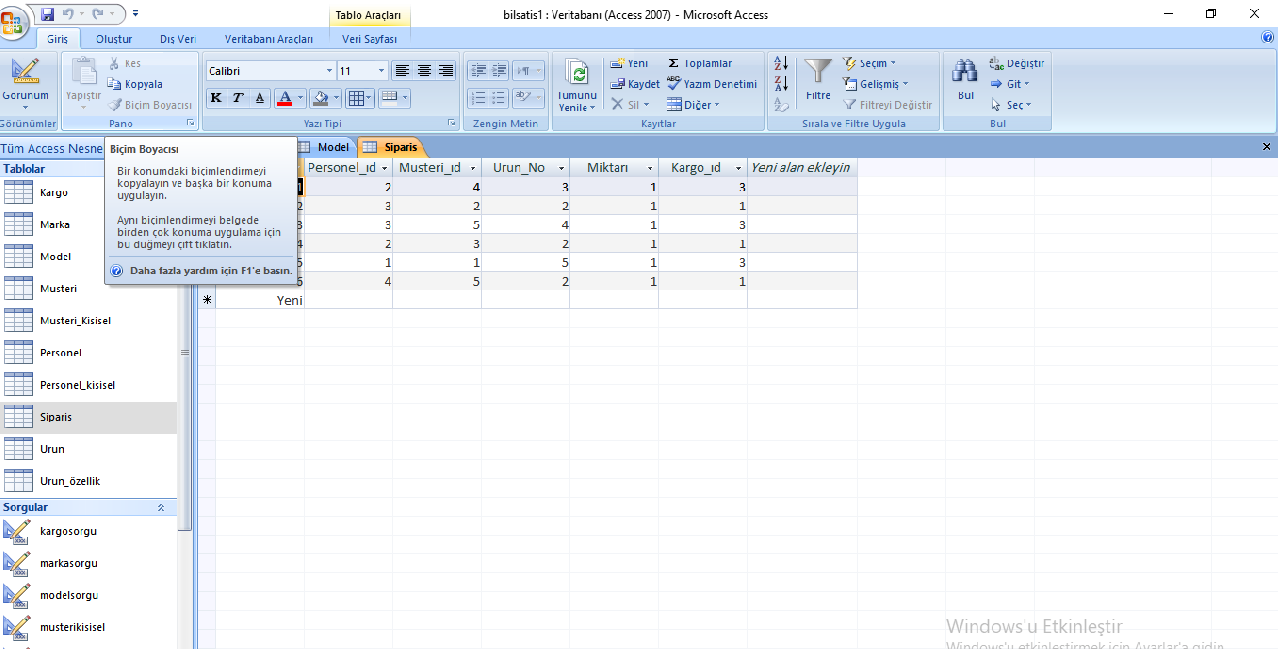Click Kaydet to save the record

click(x=635, y=84)
